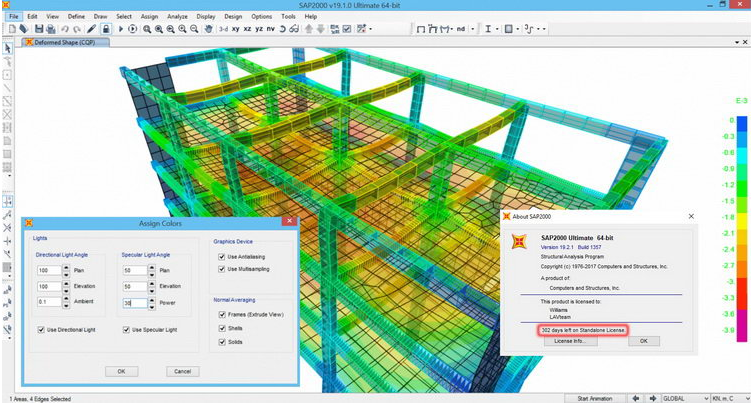The width and height of the screenshot is (751, 409).
Task: Set XZ plane view
Action: point(247,29)
